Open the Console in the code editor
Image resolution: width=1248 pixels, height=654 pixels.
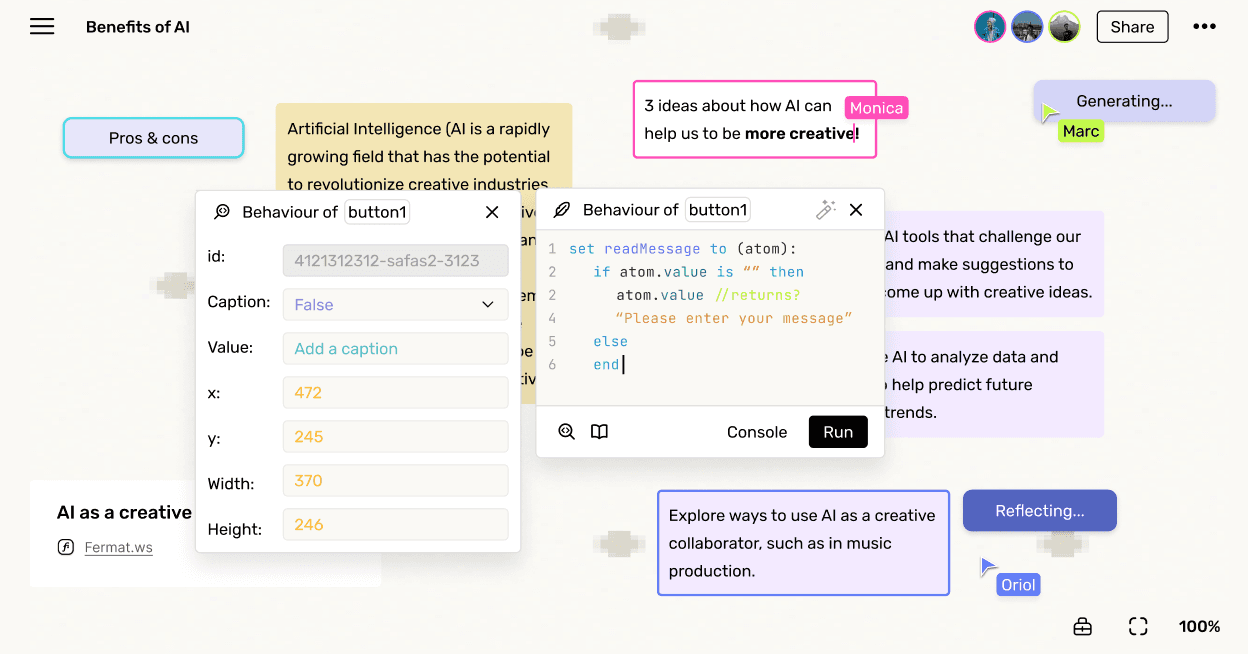coord(756,431)
